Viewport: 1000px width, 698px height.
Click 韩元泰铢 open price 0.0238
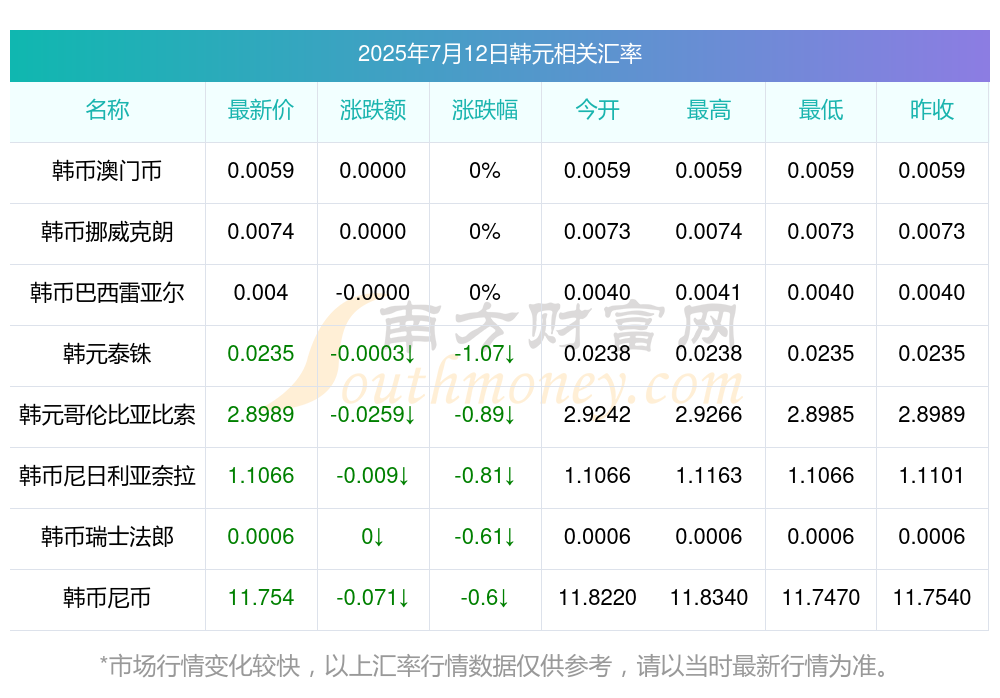pyautogui.click(x=597, y=353)
